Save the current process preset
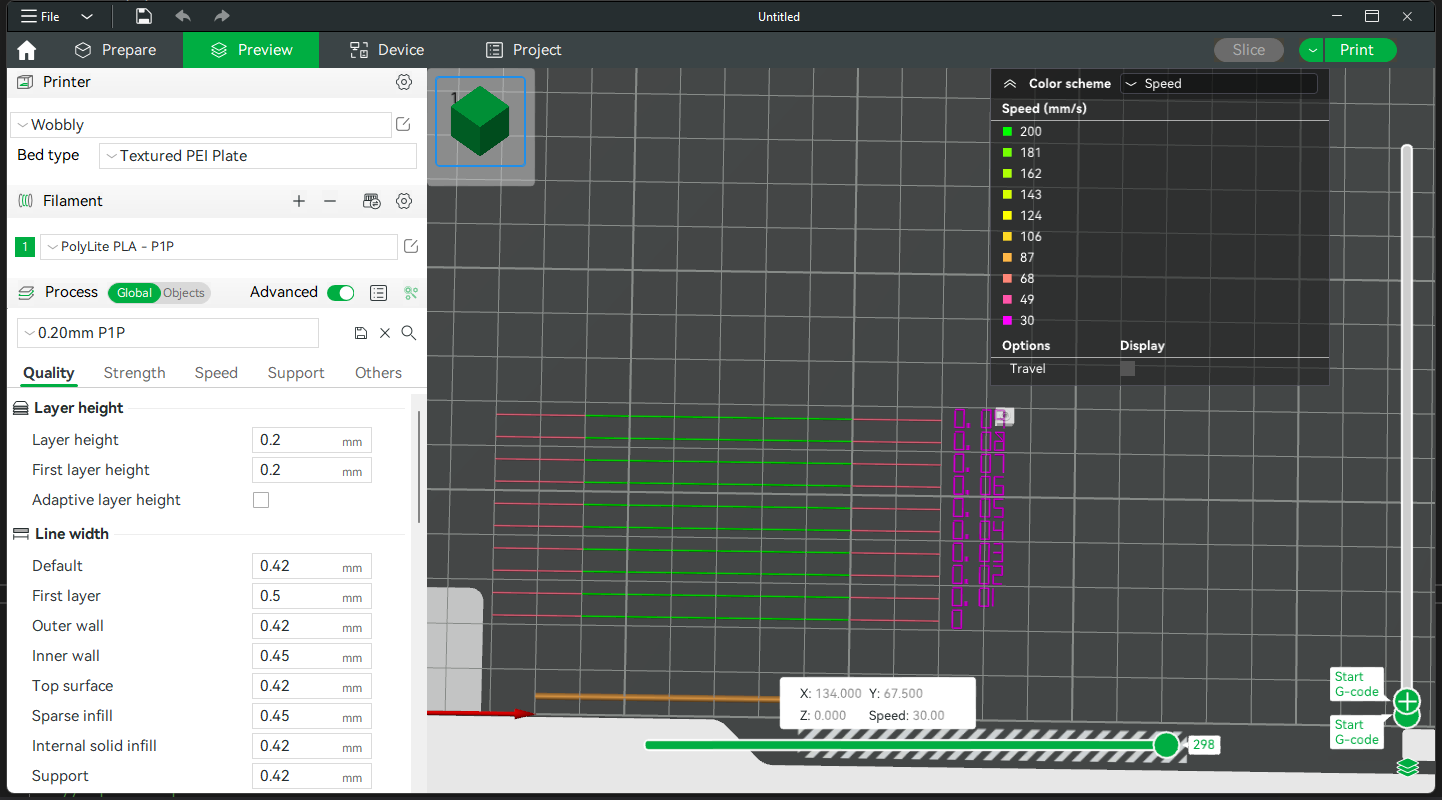The image size is (1442, 800). tap(360, 332)
